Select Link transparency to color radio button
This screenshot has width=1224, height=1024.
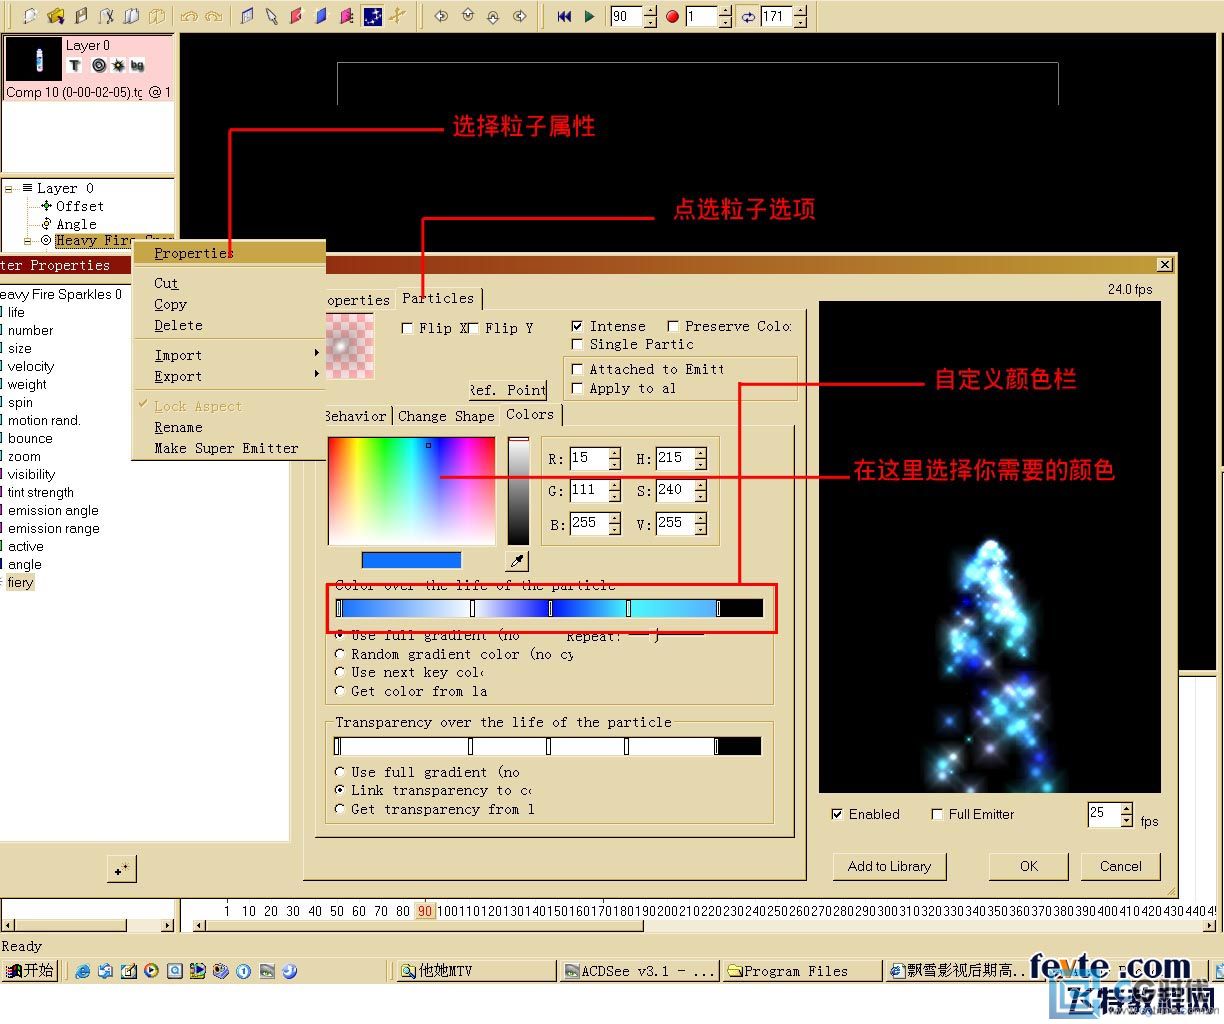tap(340, 790)
